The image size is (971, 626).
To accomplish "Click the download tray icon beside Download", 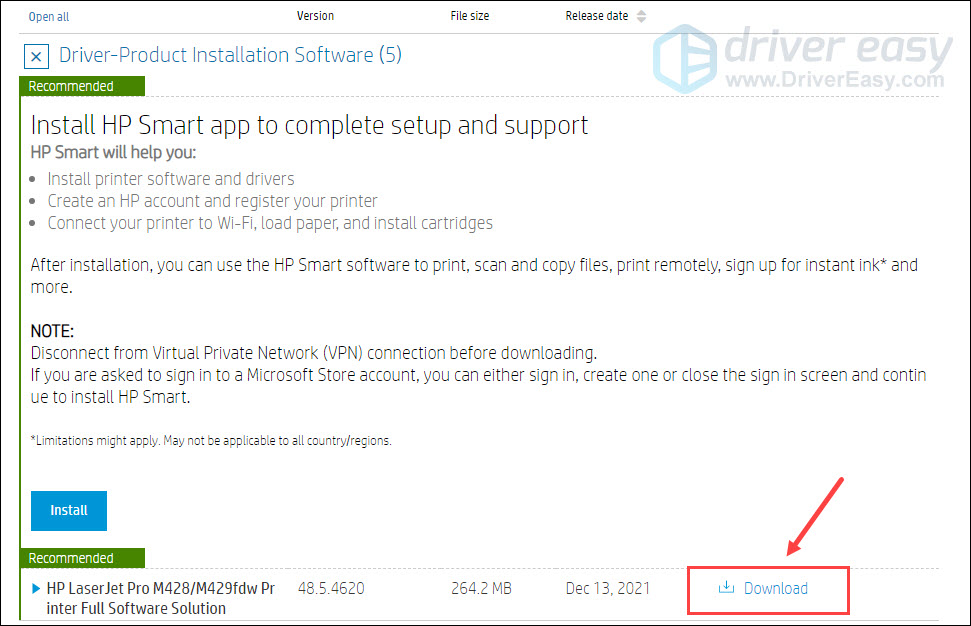I will click(x=726, y=588).
